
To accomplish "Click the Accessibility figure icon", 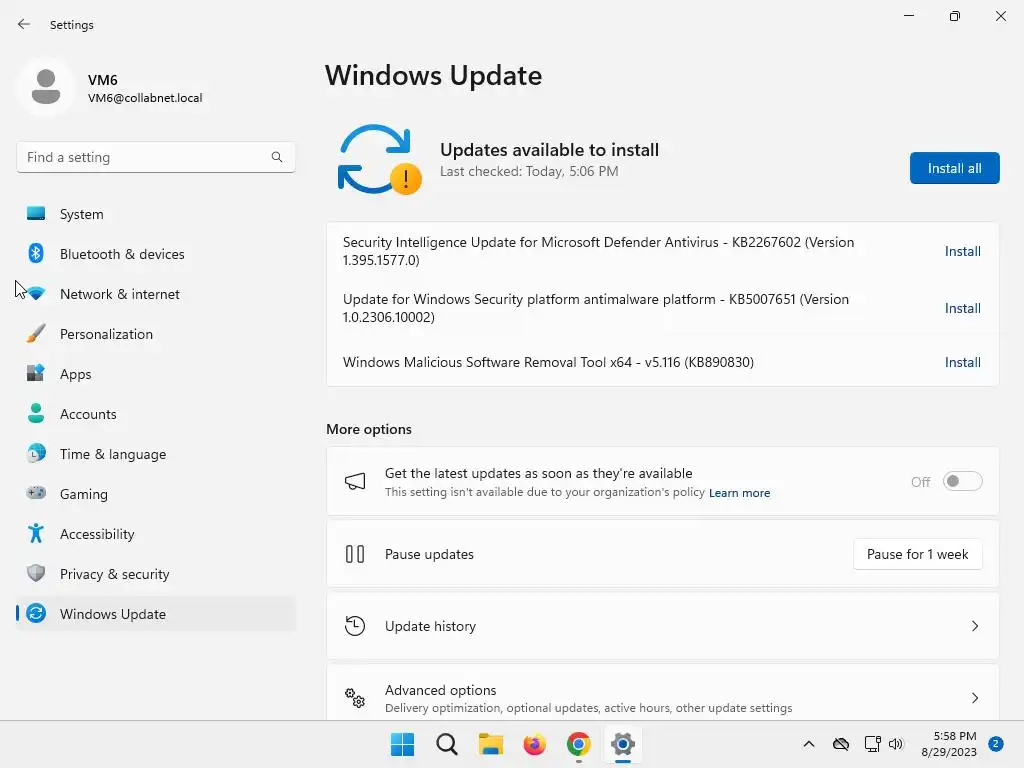I will [36, 534].
